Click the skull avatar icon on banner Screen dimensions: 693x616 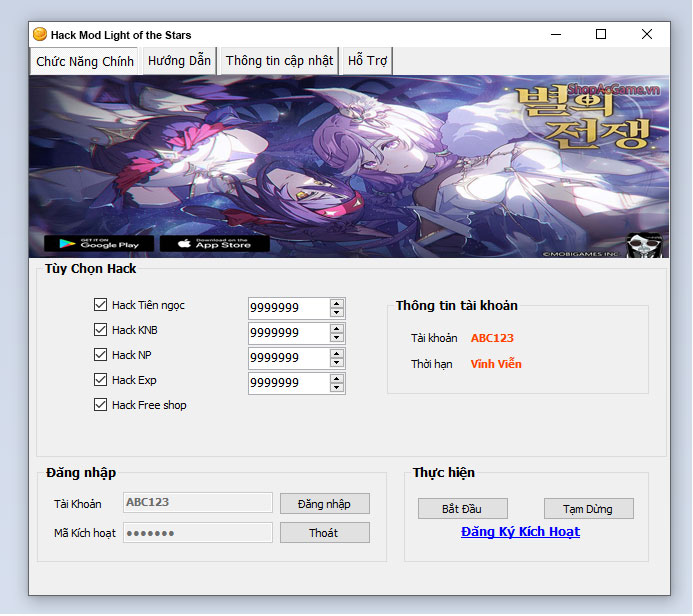pyautogui.click(x=644, y=245)
